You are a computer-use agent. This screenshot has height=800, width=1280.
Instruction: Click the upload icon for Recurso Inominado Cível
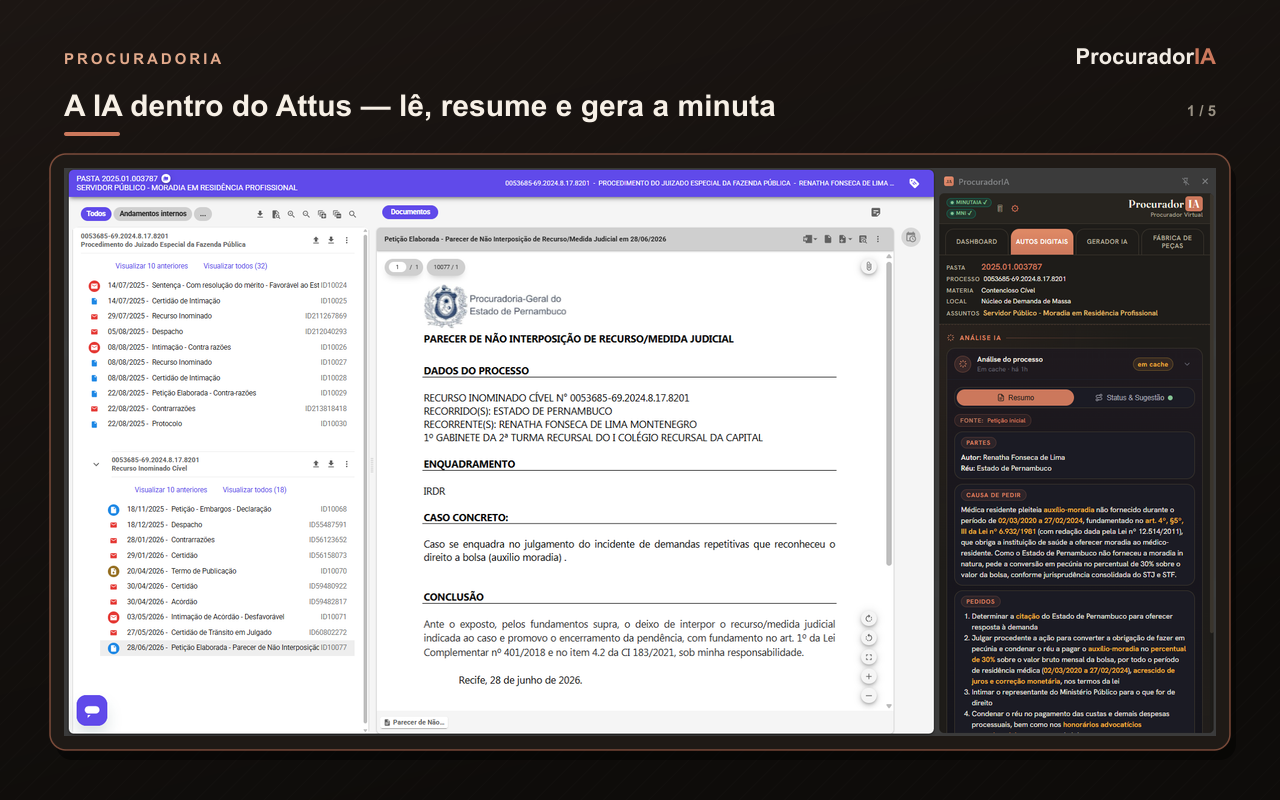point(316,464)
